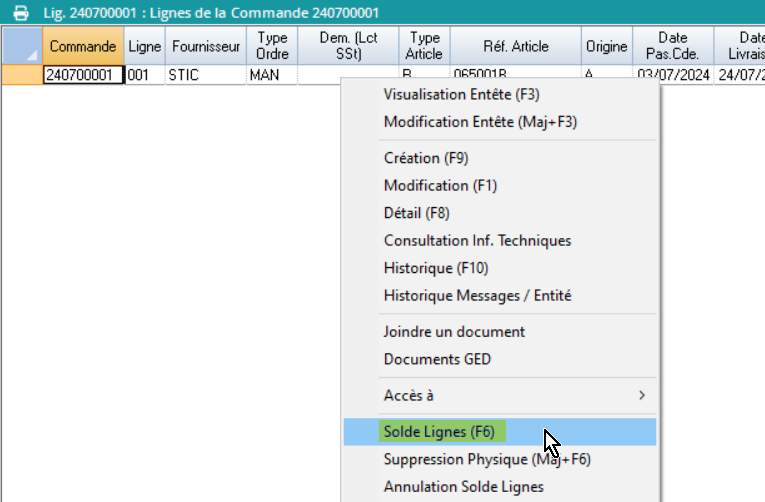Select the orange row header of line 001

pos(21,75)
